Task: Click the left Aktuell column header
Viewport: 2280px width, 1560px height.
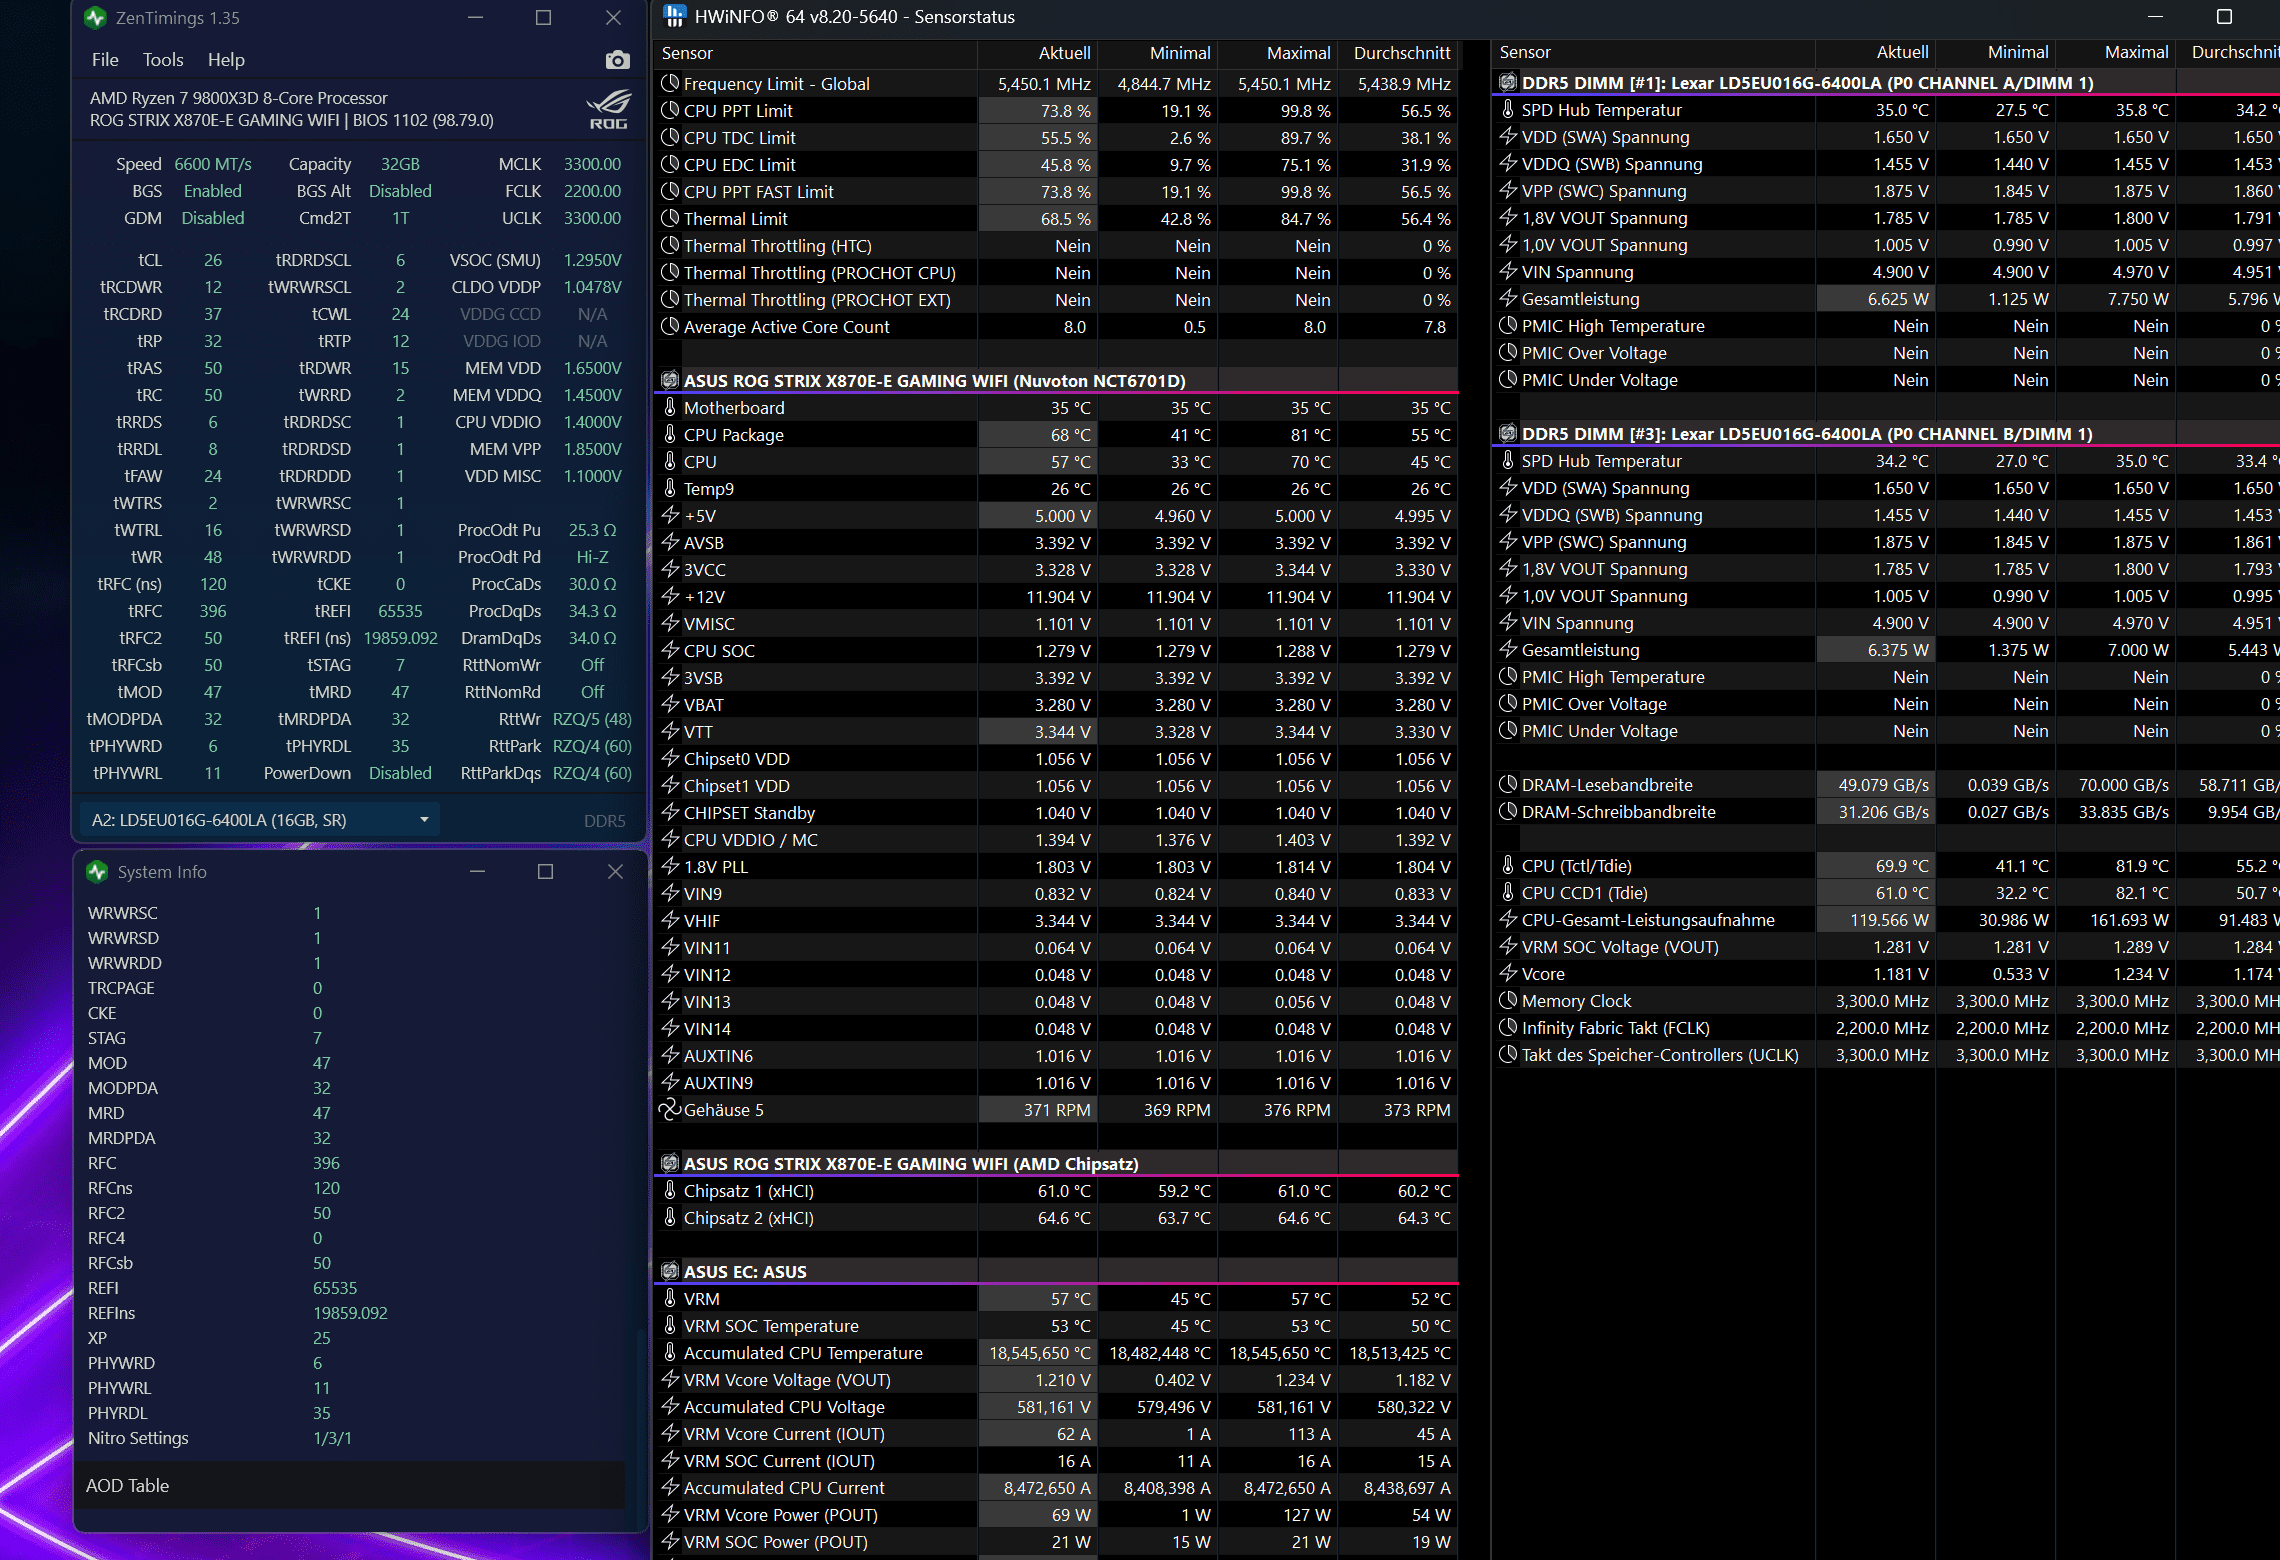Action: coord(1037,53)
